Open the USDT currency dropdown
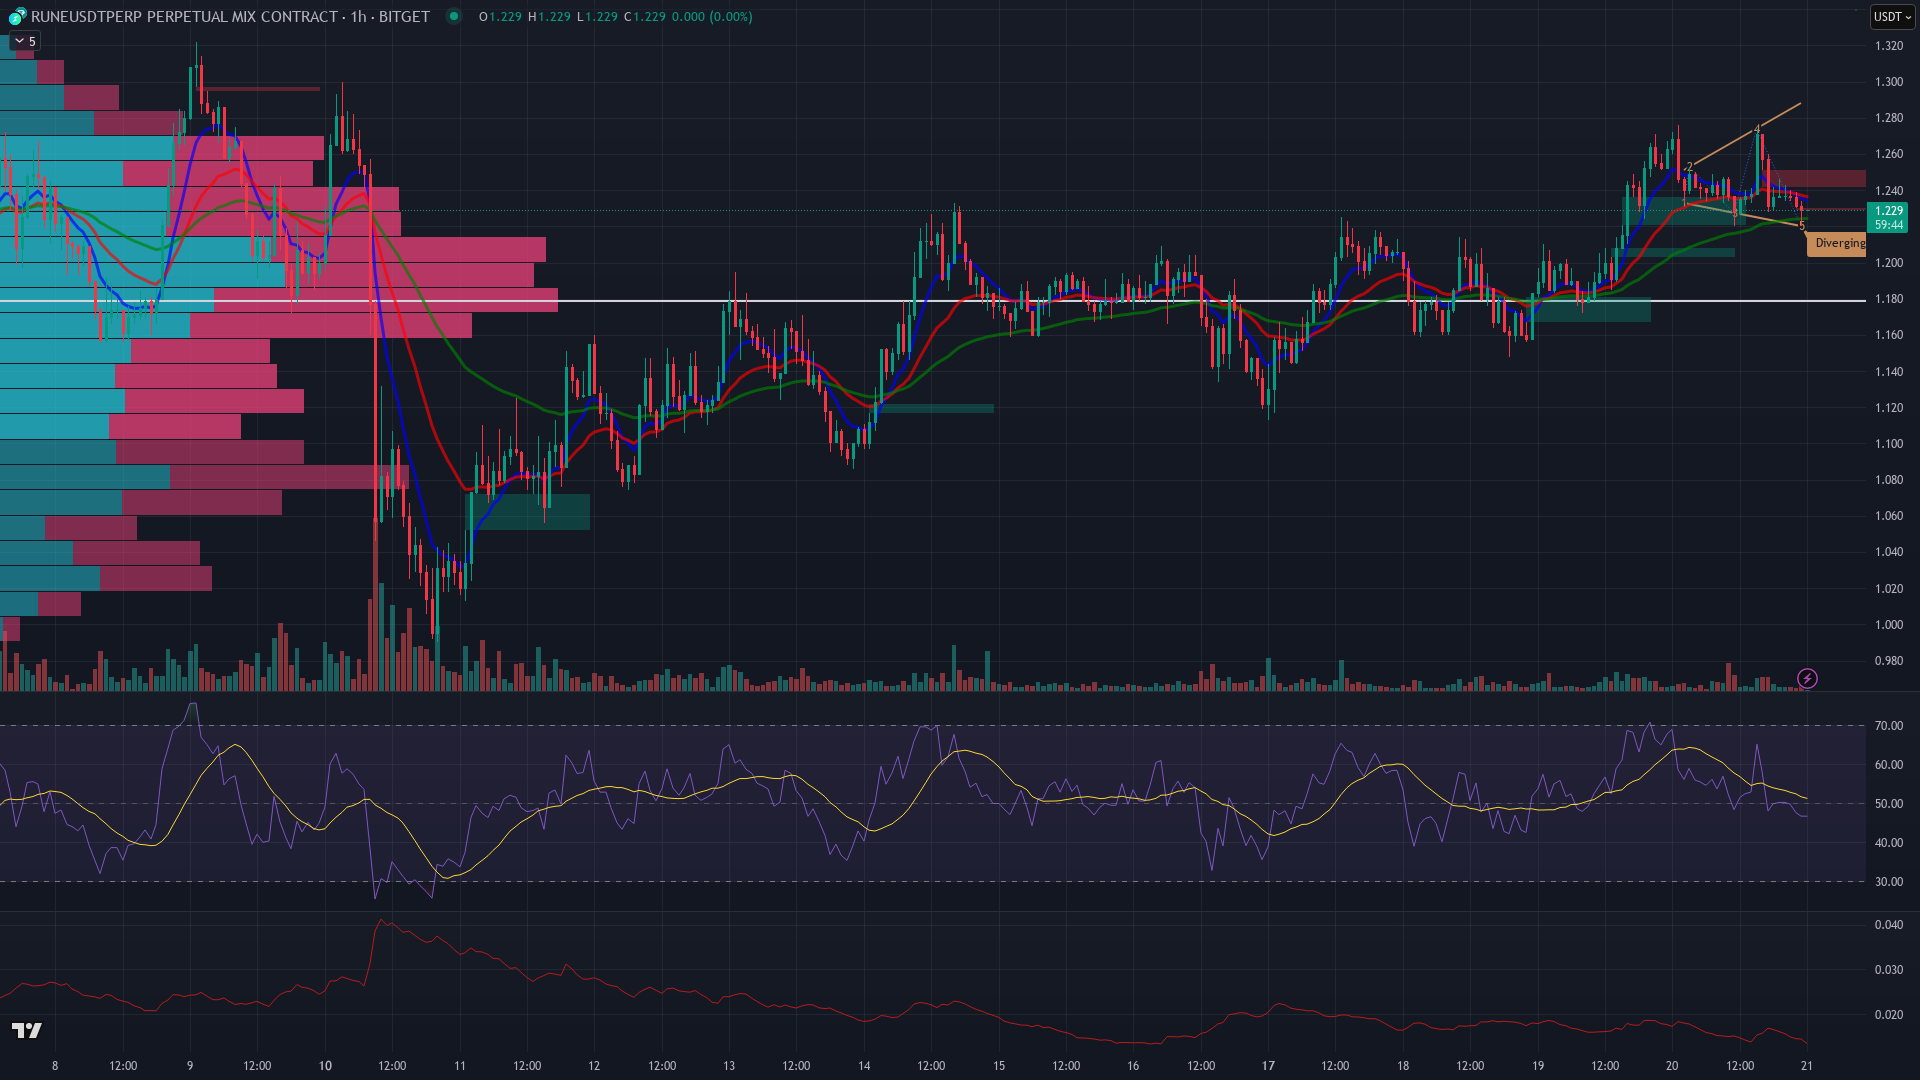This screenshot has width=1920, height=1080. coord(1892,16)
